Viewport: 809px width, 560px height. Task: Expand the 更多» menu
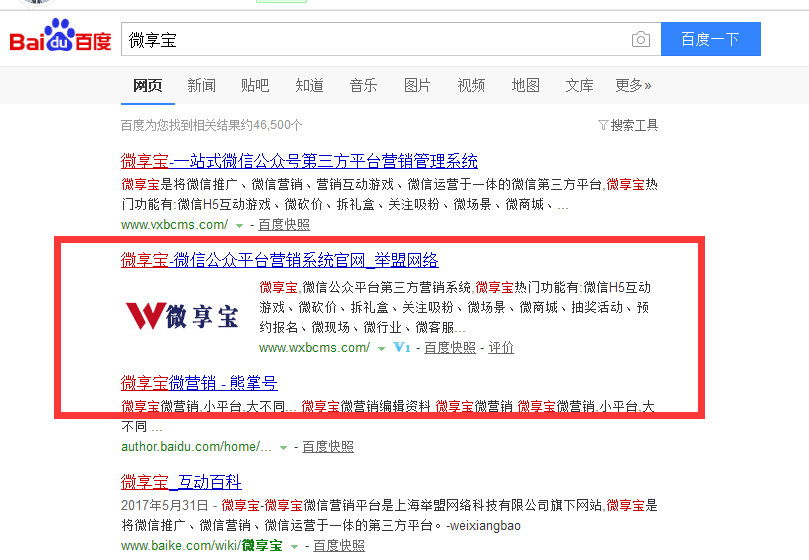pos(633,85)
